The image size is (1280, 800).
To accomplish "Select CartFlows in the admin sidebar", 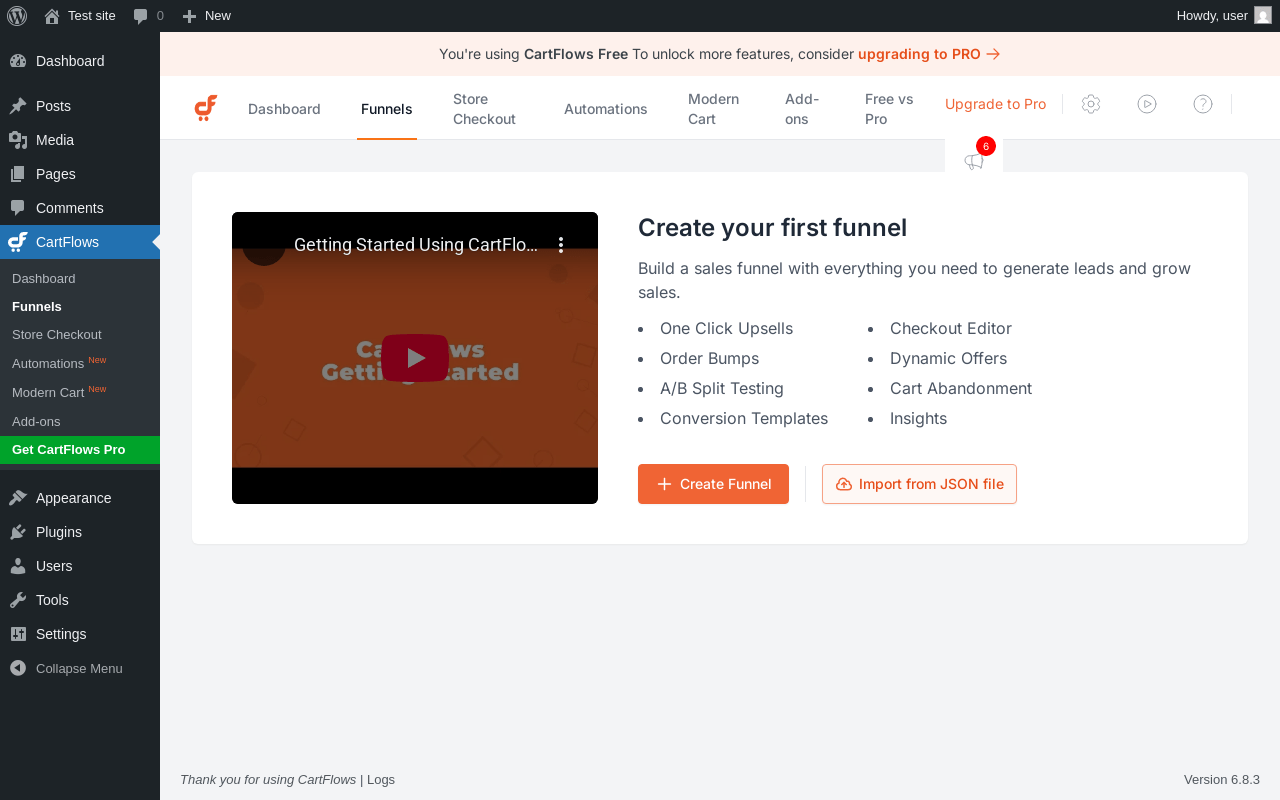I will (x=80, y=242).
